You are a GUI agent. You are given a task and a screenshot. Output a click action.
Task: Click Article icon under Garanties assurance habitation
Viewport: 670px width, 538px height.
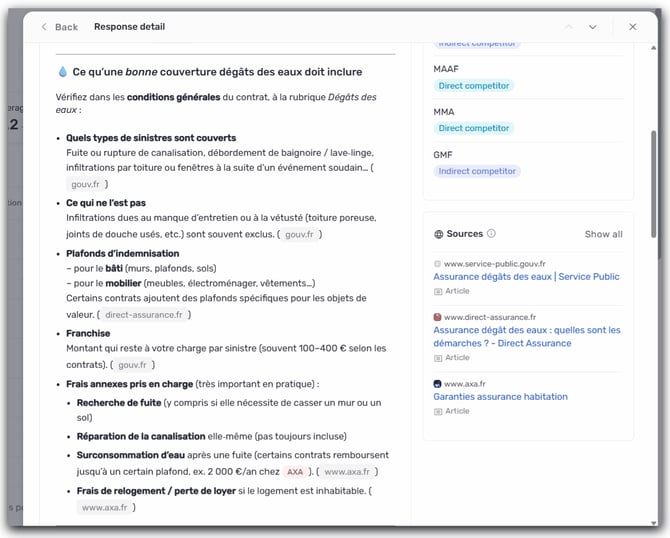(438, 412)
